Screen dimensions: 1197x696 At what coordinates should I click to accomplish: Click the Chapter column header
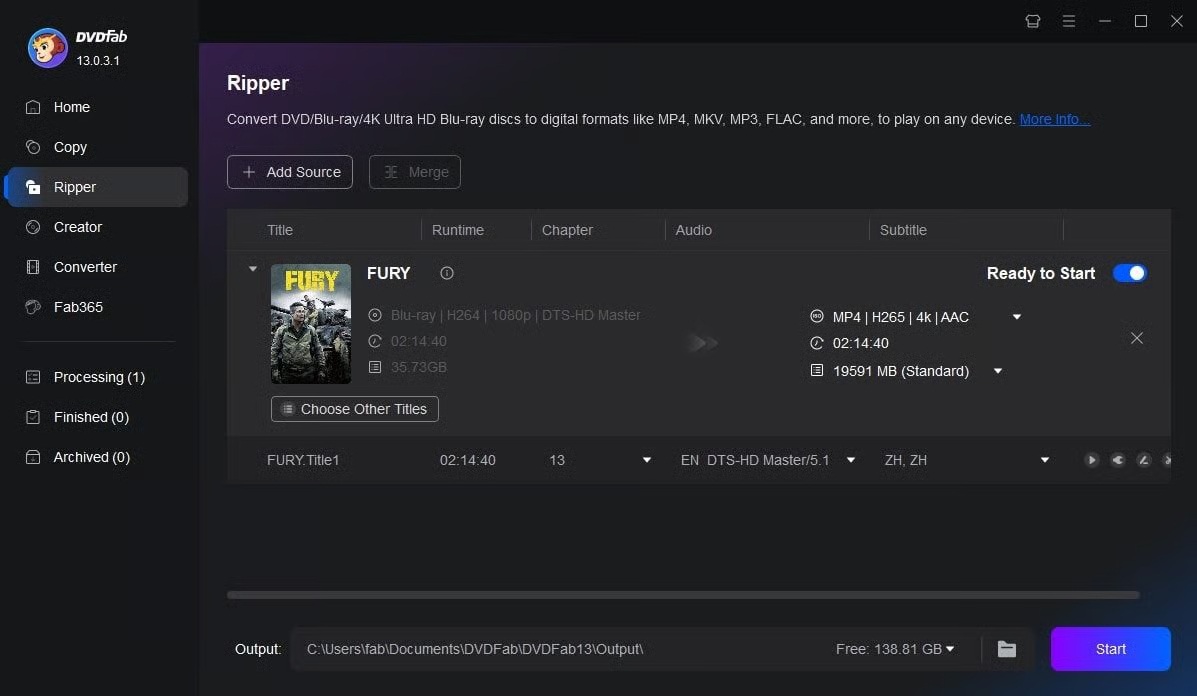567,230
